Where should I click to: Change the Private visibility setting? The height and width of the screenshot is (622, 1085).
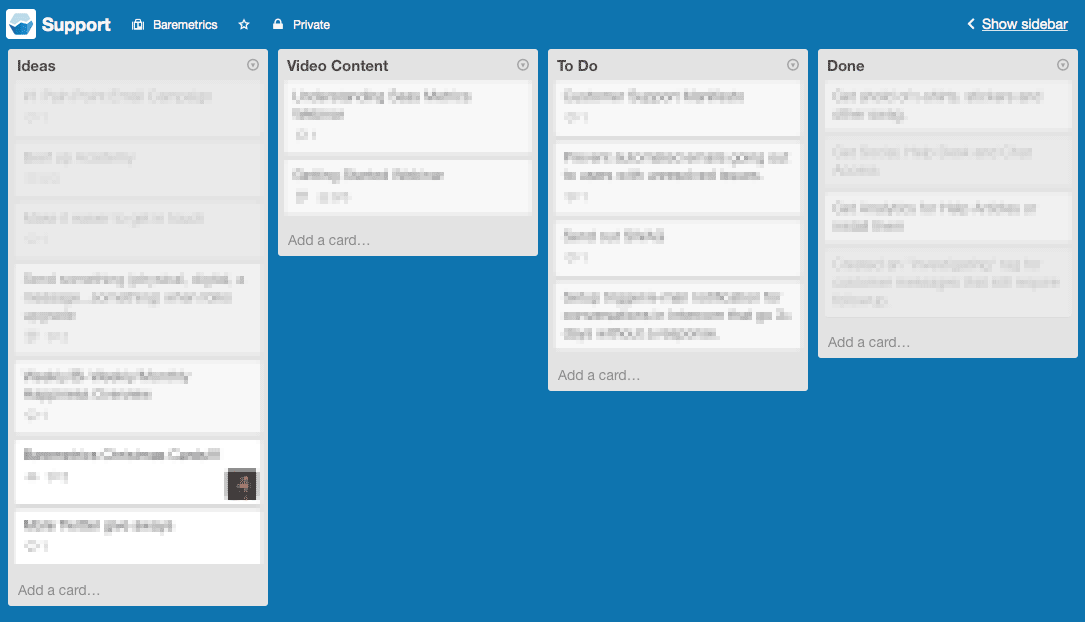(x=310, y=25)
